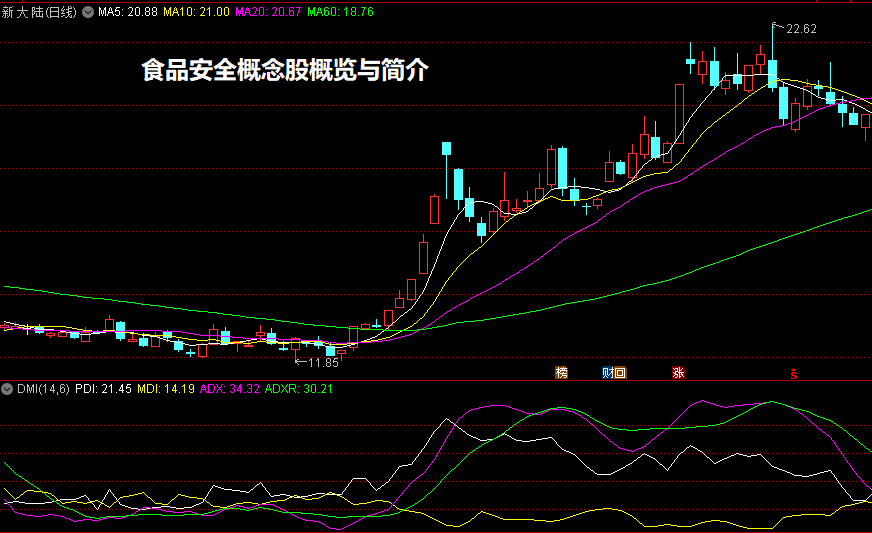Click the PDI: 21.45 value
This screenshot has height=533, width=872.
[103, 389]
